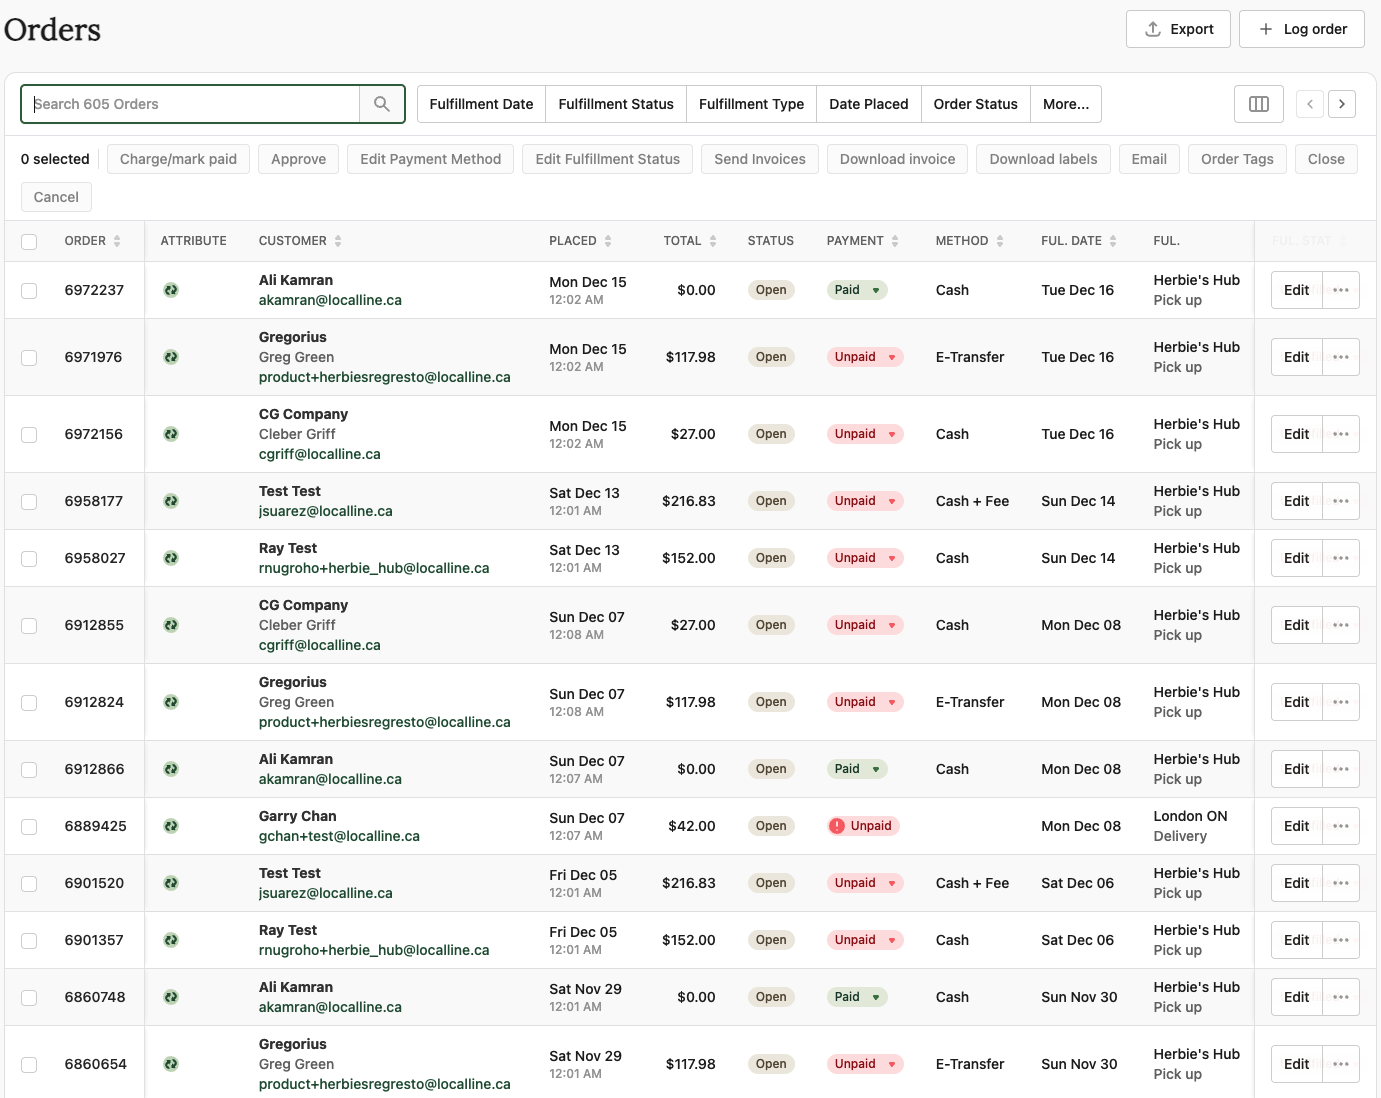This screenshot has width=1381, height=1098.
Task: Toggle the select-all orders checkbox
Action: [29, 241]
